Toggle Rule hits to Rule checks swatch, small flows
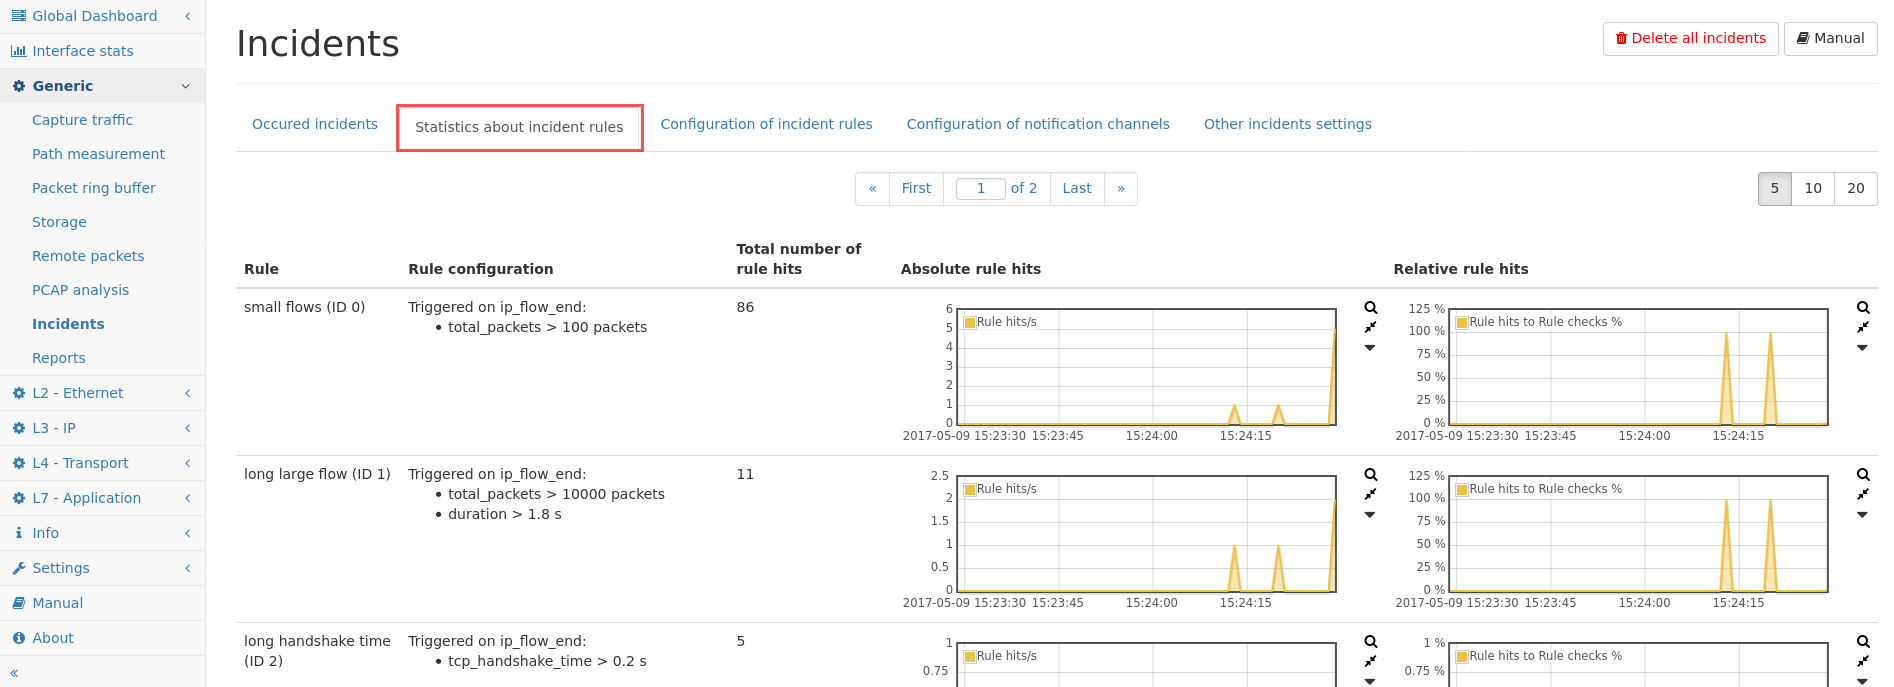Image resolution: width=1894 pixels, height=687 pixels. [x=1462, y=323]
